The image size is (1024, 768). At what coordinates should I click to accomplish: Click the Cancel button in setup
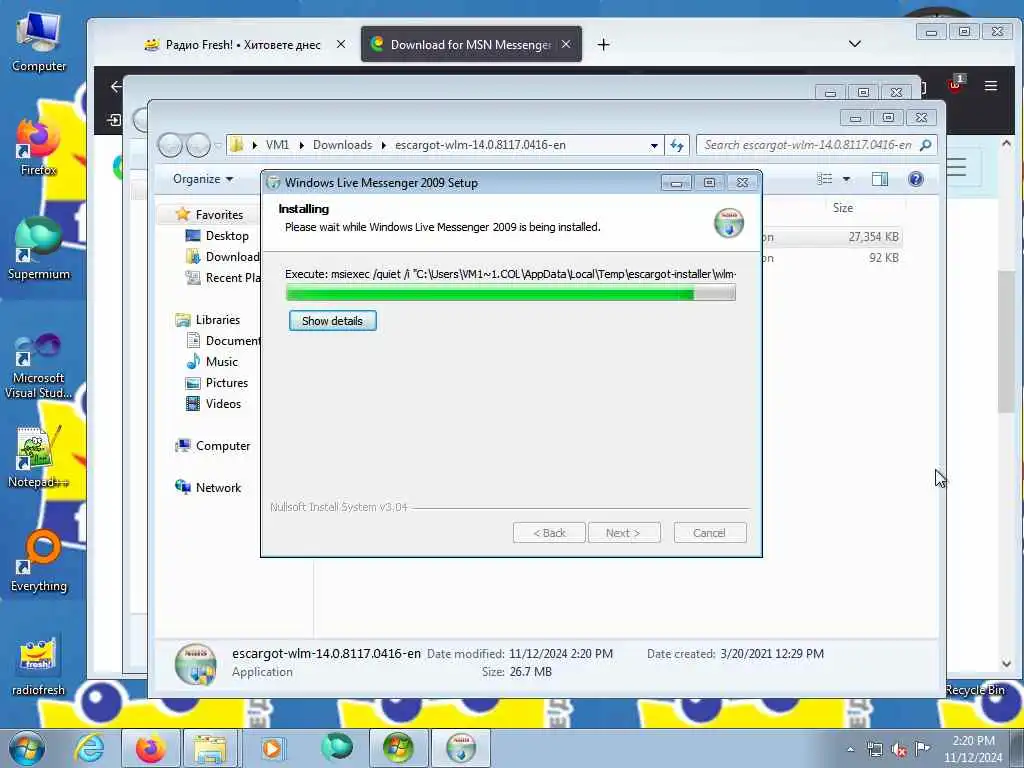pyautogui.click(x=709, y=533)
